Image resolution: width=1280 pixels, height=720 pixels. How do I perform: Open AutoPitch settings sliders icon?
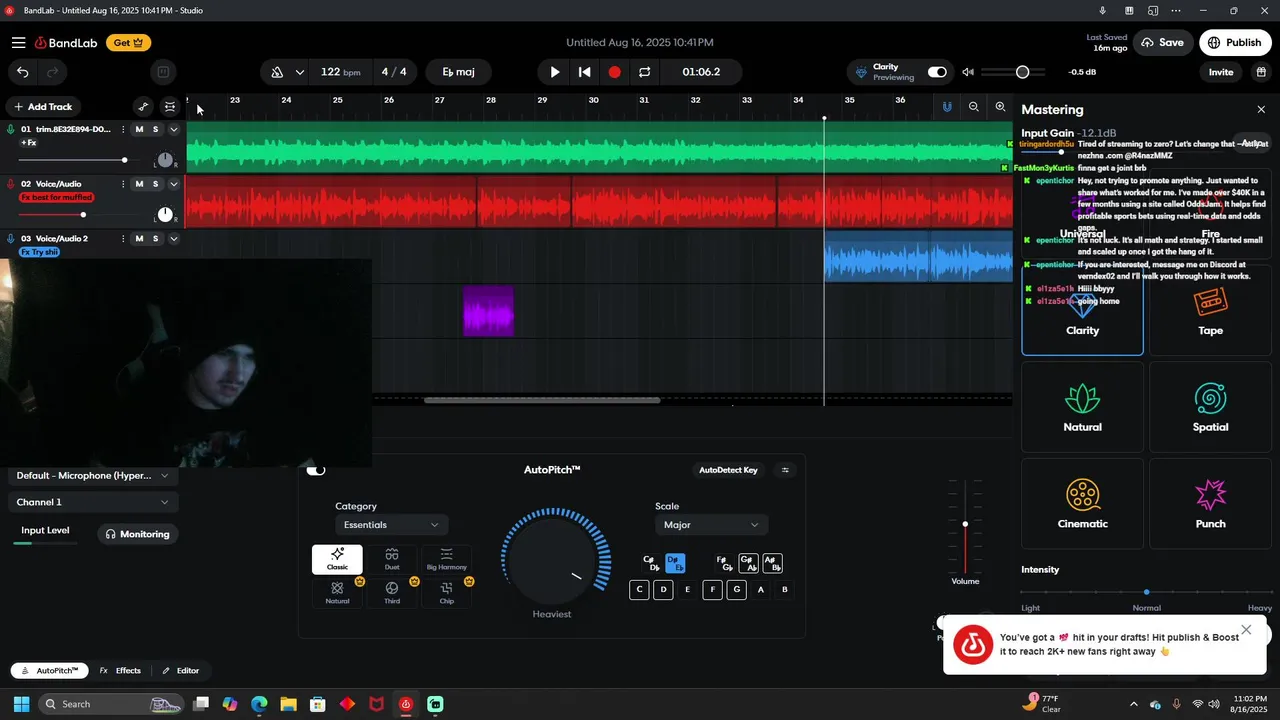785,470
